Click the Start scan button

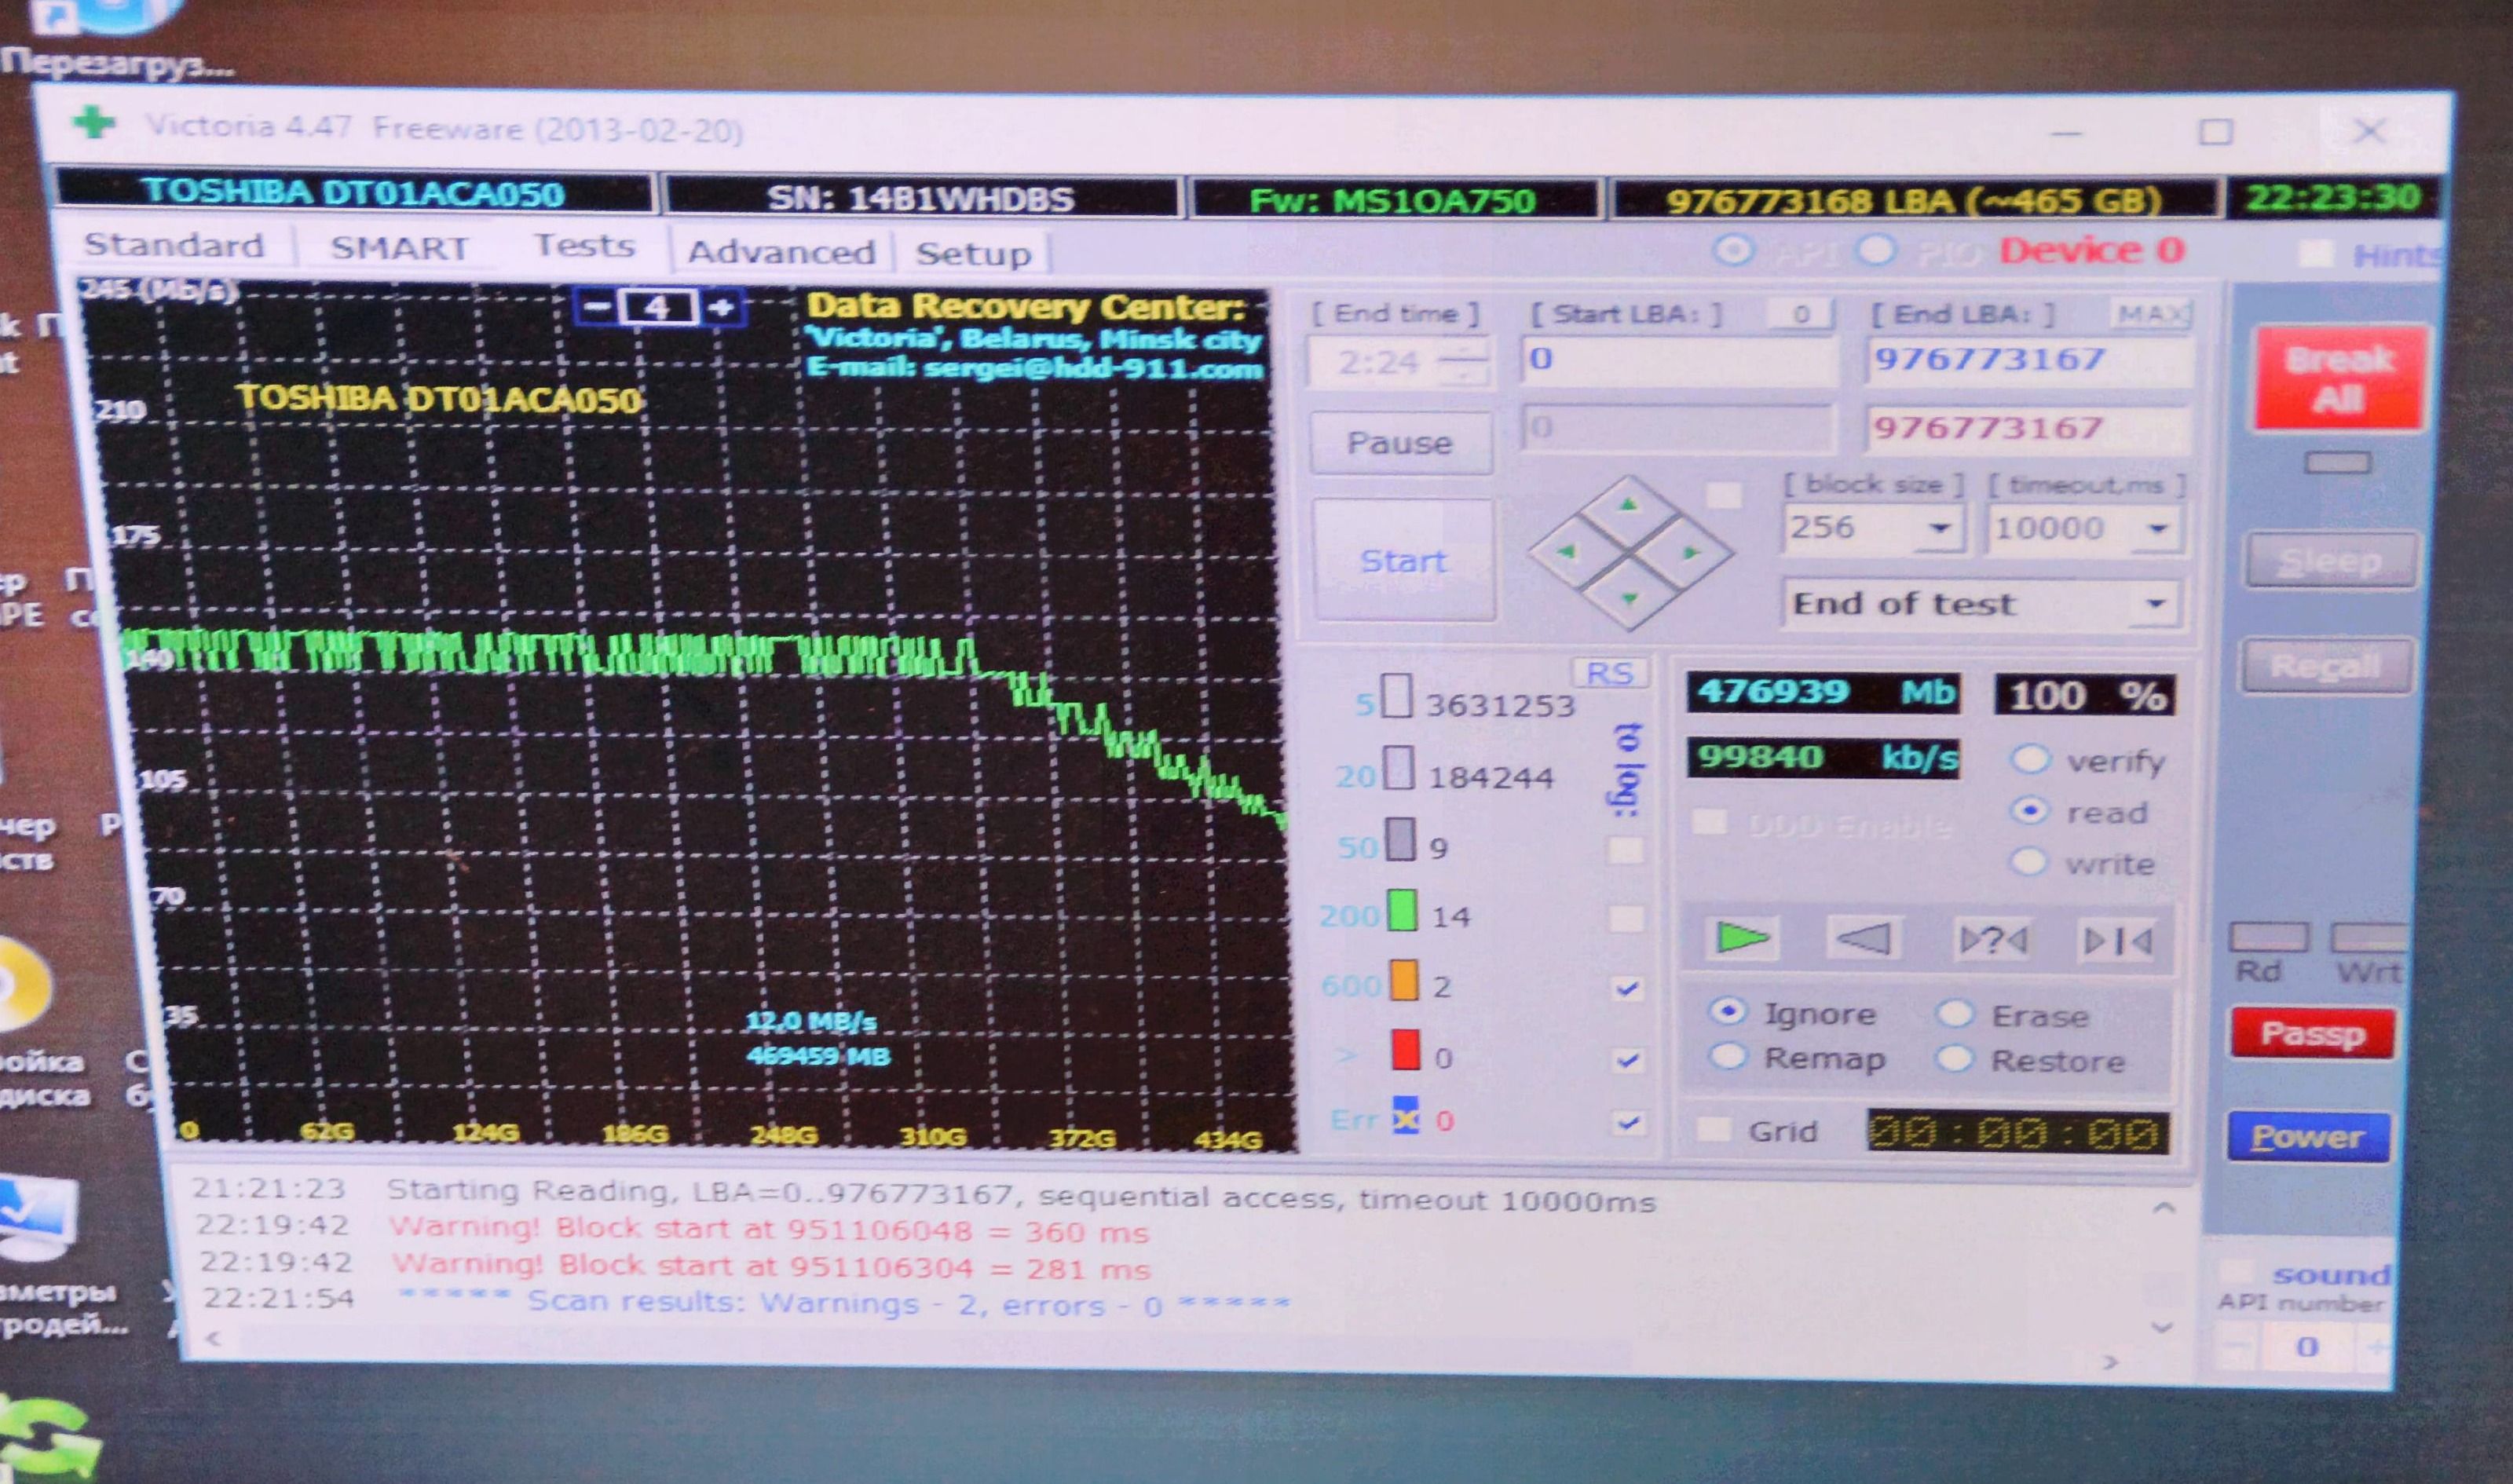[1404, 561]
